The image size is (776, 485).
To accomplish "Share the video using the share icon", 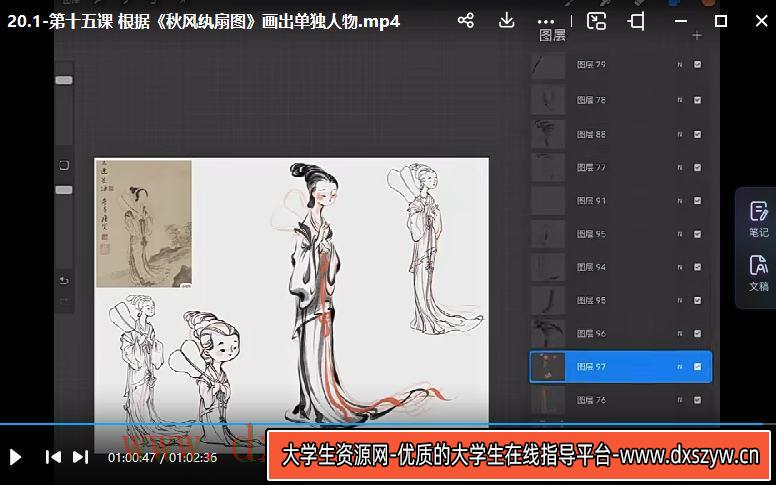I will [x=466, y=21].
